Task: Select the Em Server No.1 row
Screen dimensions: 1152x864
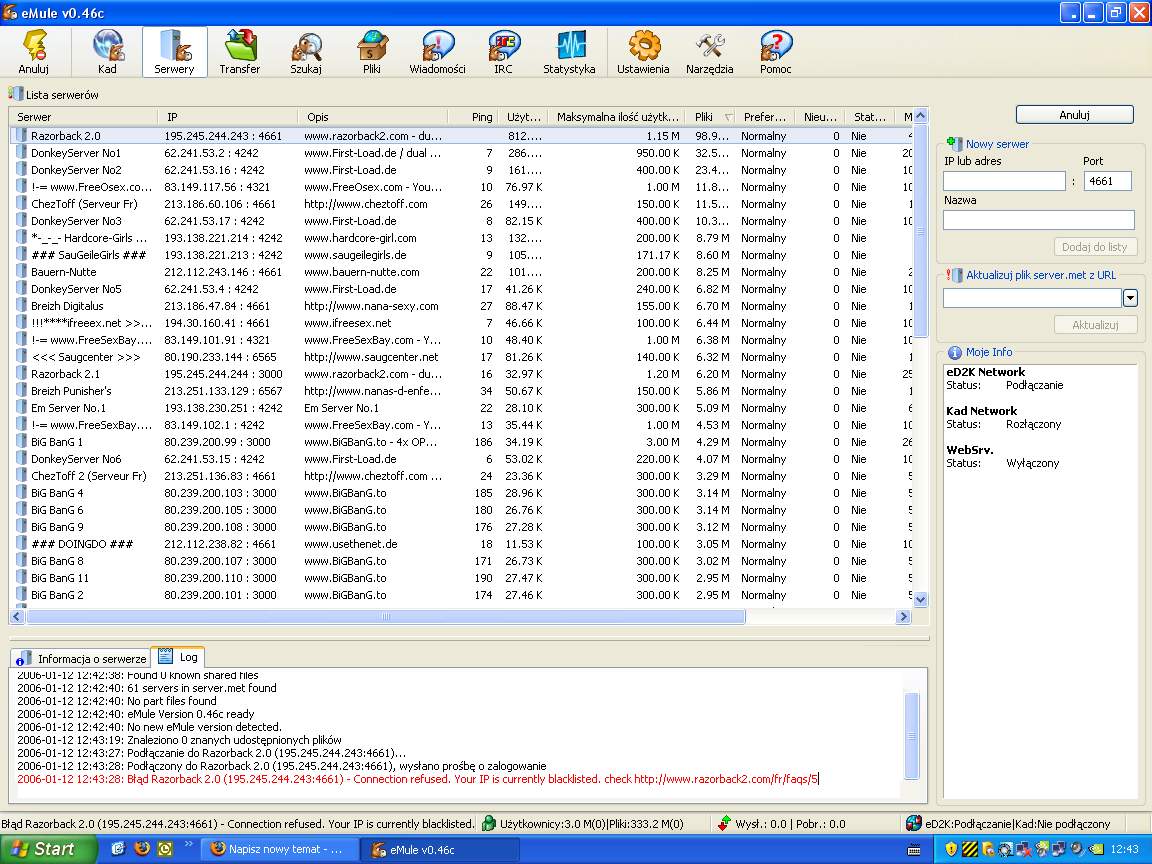Action: (x=460, y=408)
